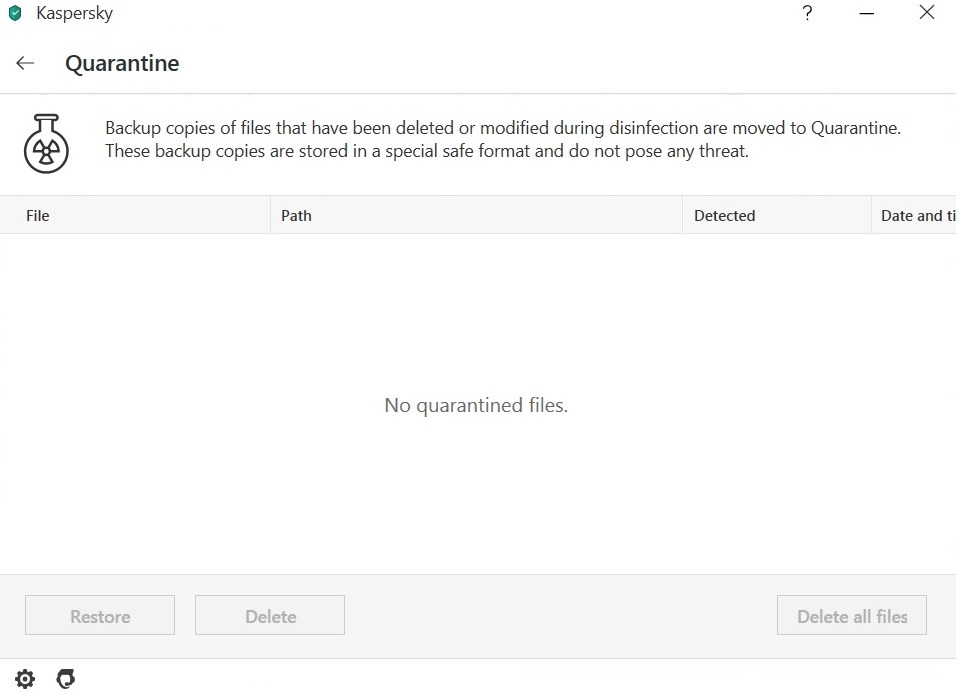Click the Kaspersky window title text
958x692 pixels.
(x=74, y=14)
